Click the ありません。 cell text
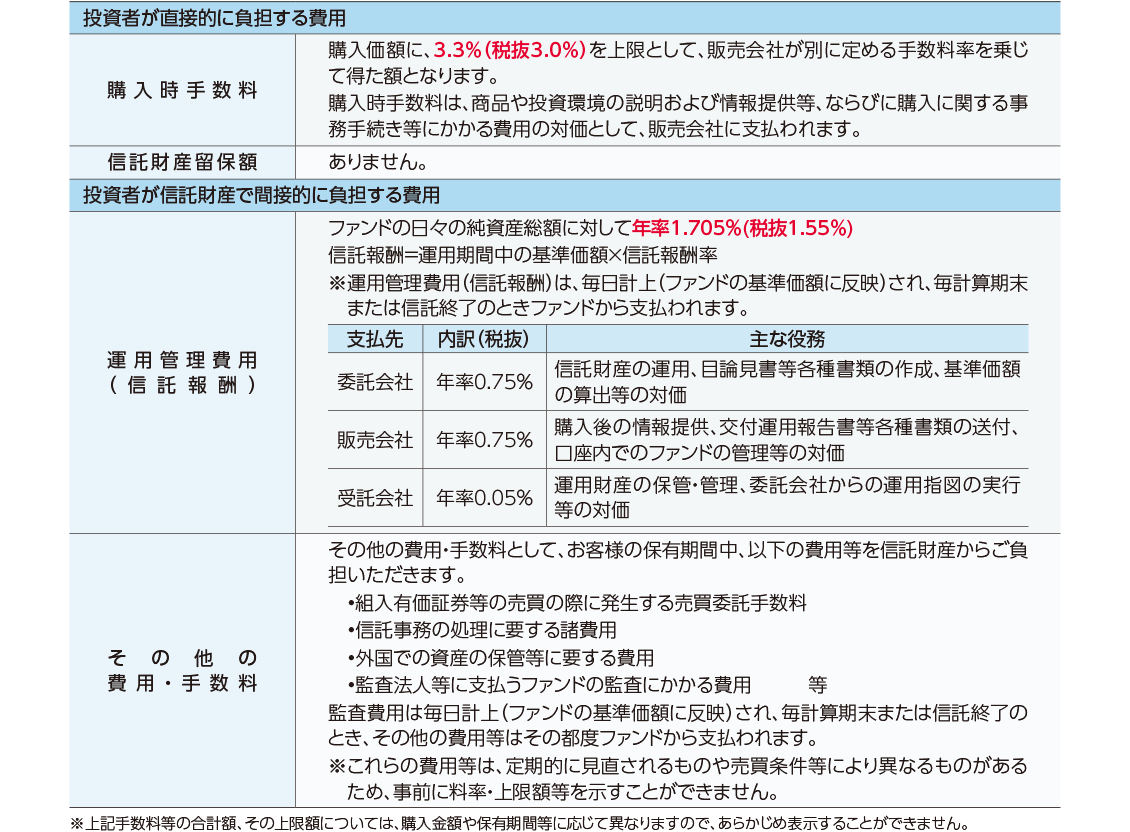 coord(378,162)
